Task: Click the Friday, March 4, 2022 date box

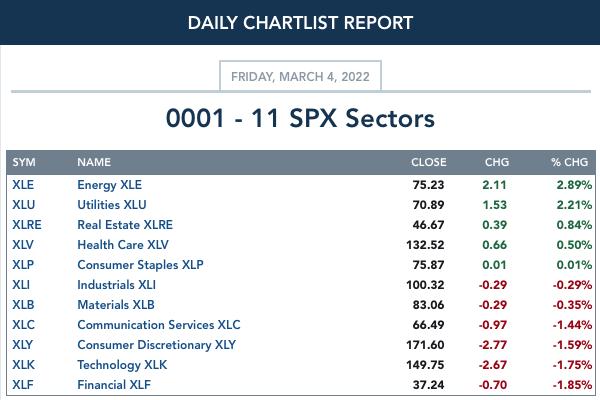Action: pos(300,76)
